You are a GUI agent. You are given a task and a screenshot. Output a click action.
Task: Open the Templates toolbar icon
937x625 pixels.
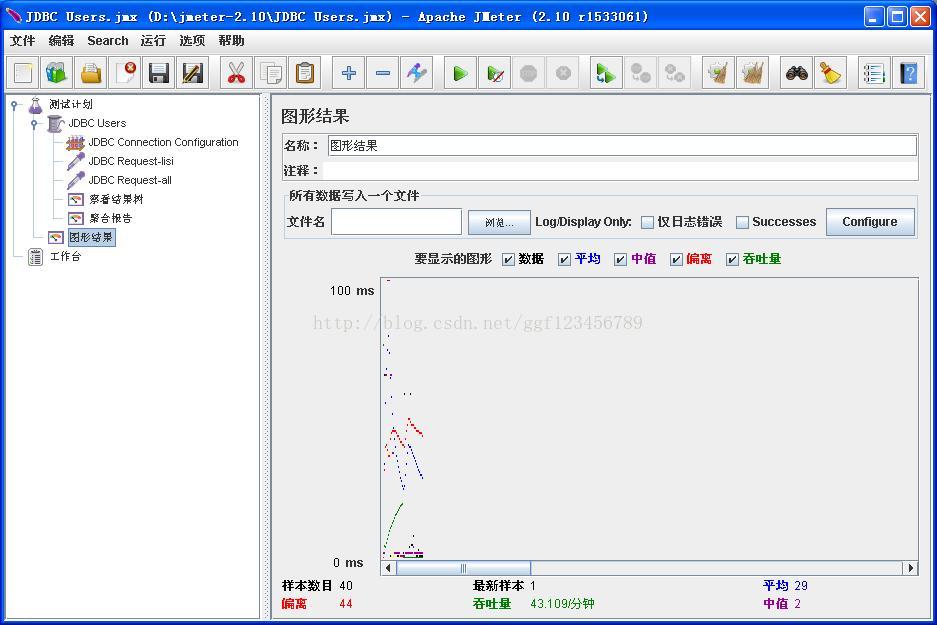coord(57,73)
